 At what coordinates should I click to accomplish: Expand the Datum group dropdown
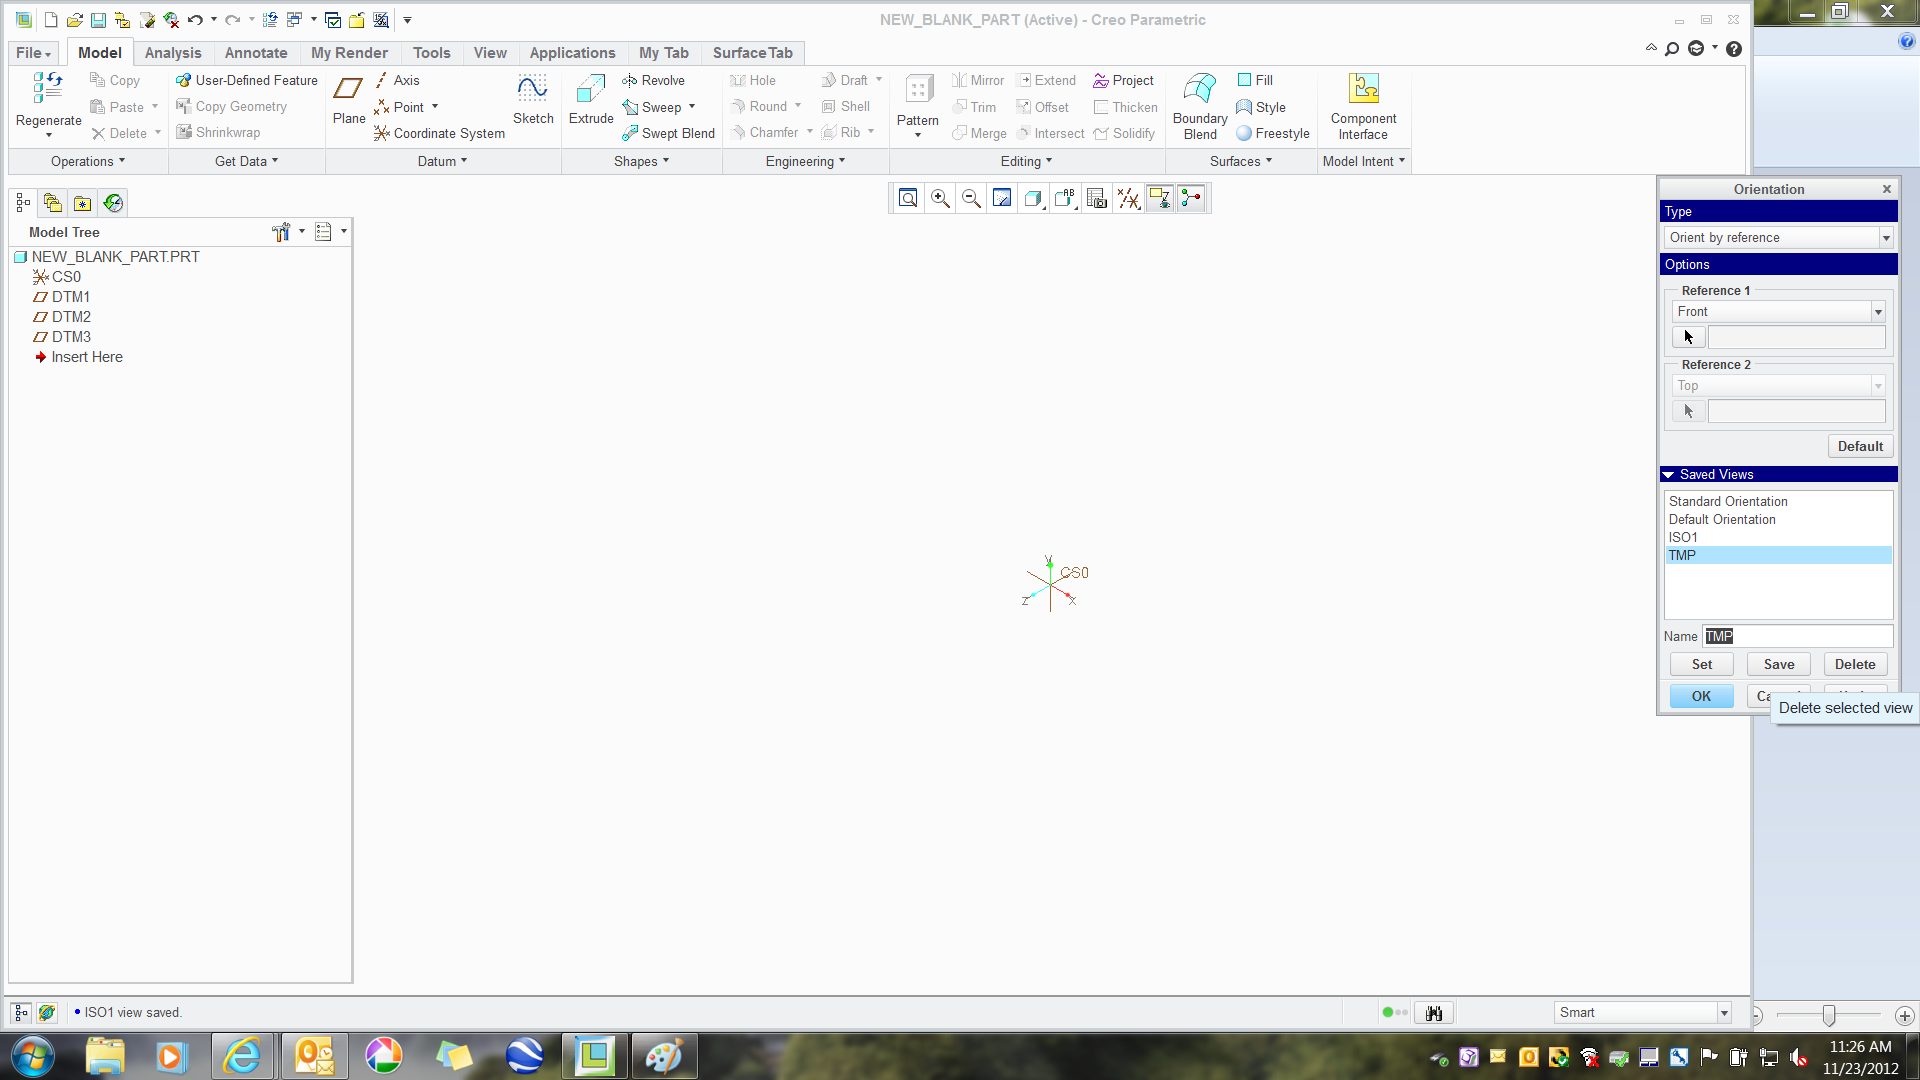[442, 161]
